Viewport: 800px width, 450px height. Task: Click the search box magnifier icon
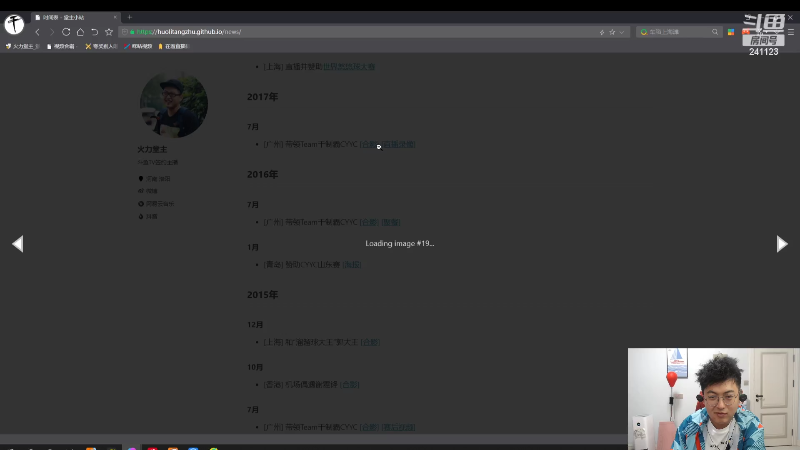[715, 32]
